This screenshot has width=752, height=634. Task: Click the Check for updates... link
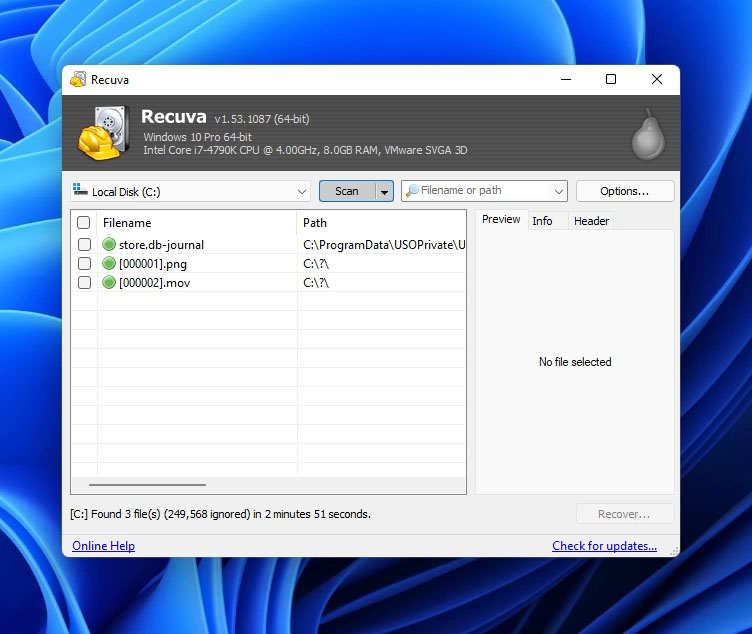[x=604, y=546]
